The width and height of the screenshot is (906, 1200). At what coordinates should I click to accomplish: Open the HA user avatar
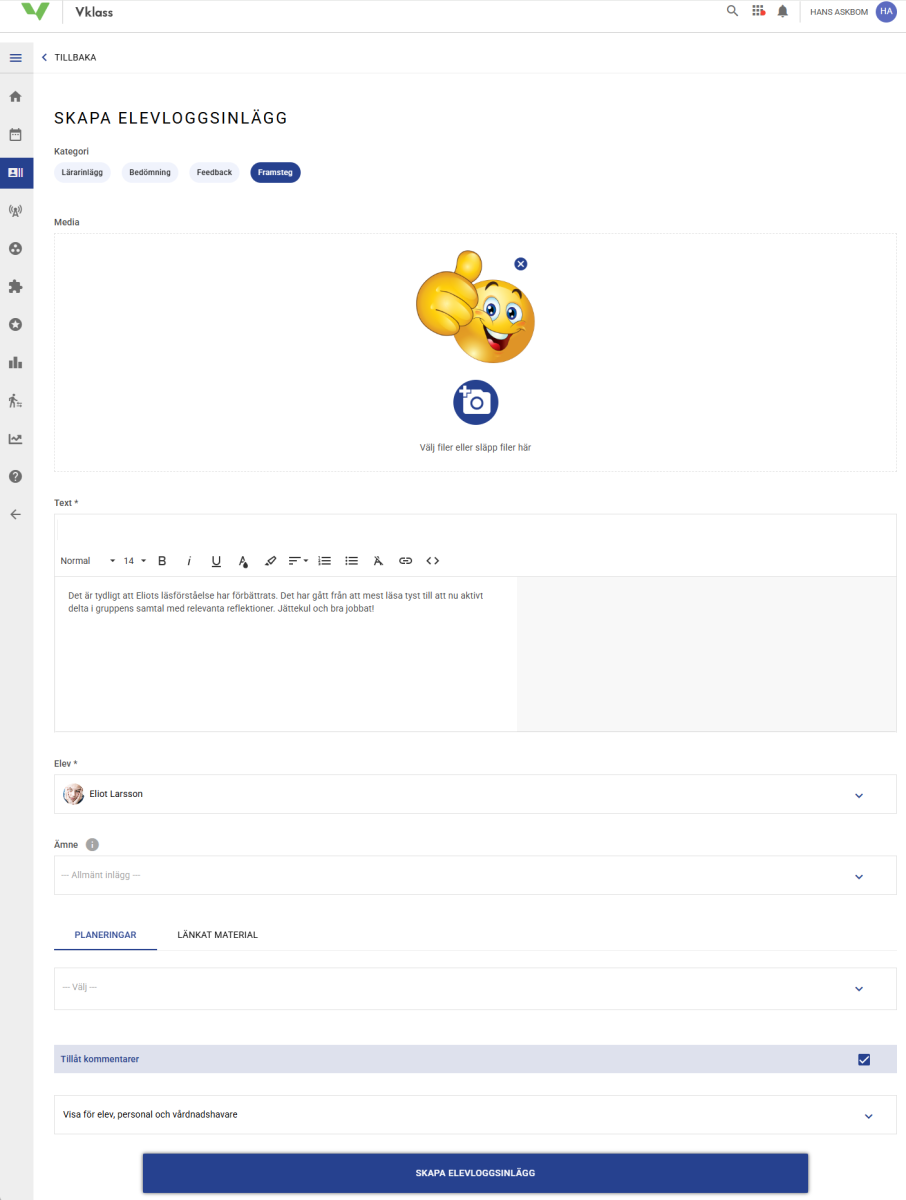tap(886, 11)
